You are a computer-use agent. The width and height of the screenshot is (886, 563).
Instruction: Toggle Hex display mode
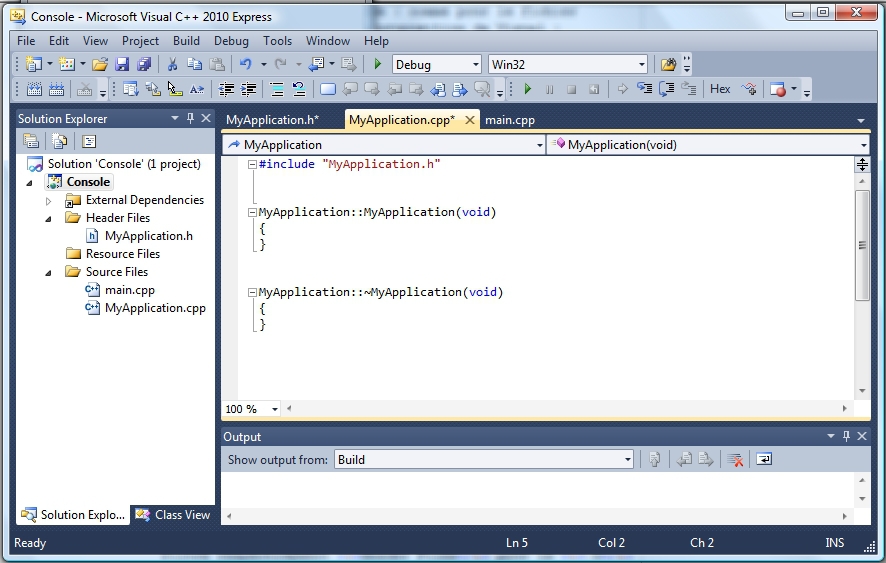coord(720,89)
